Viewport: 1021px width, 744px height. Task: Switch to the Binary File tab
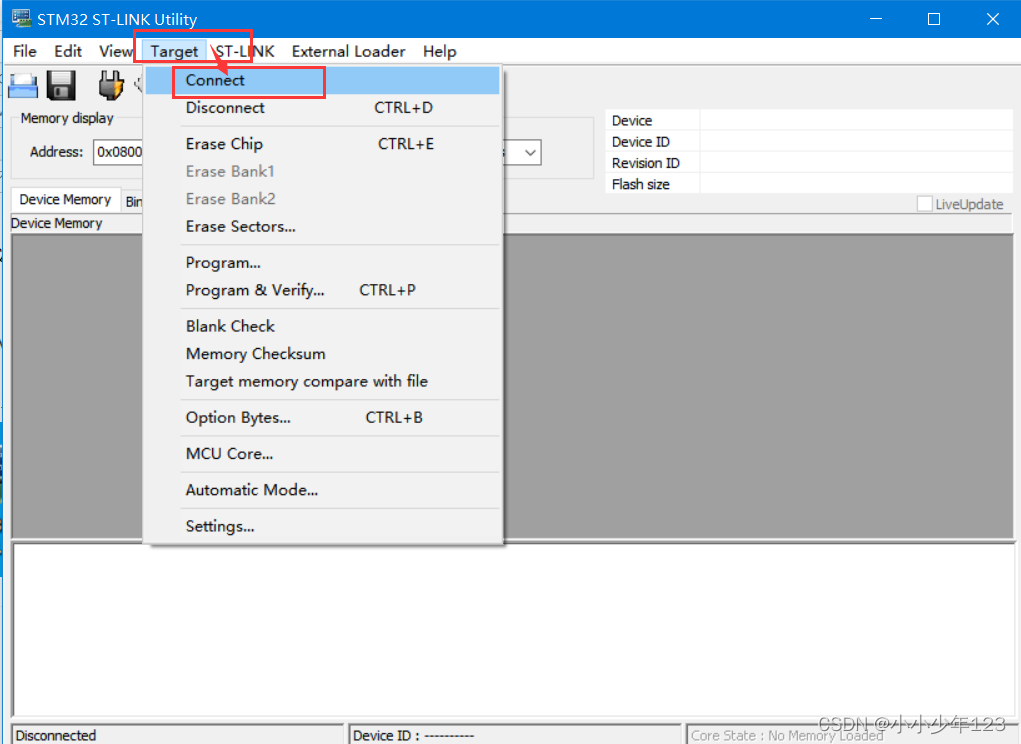click(133, 202)
